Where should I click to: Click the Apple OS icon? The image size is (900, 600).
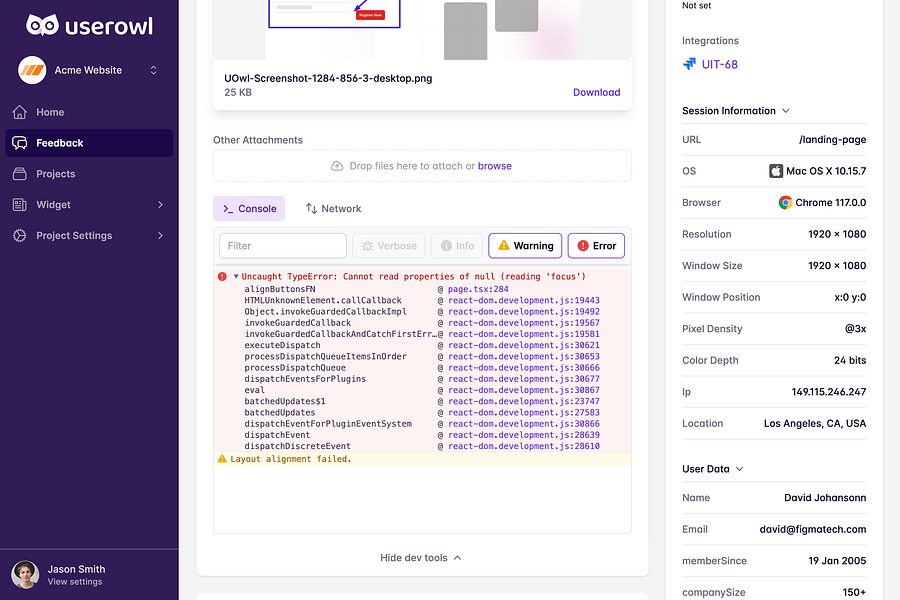click(x=775, y=171)
